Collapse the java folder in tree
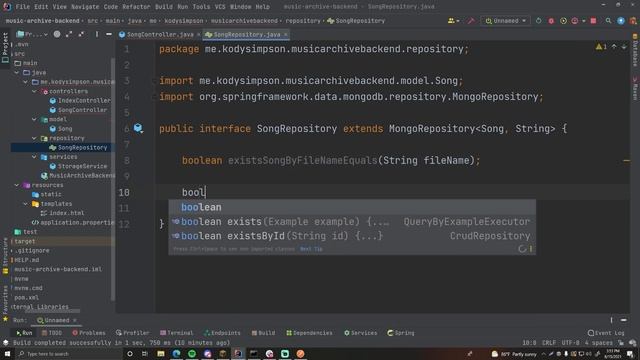Viewport: 640px width, 360px height. (x=17, y=73)
